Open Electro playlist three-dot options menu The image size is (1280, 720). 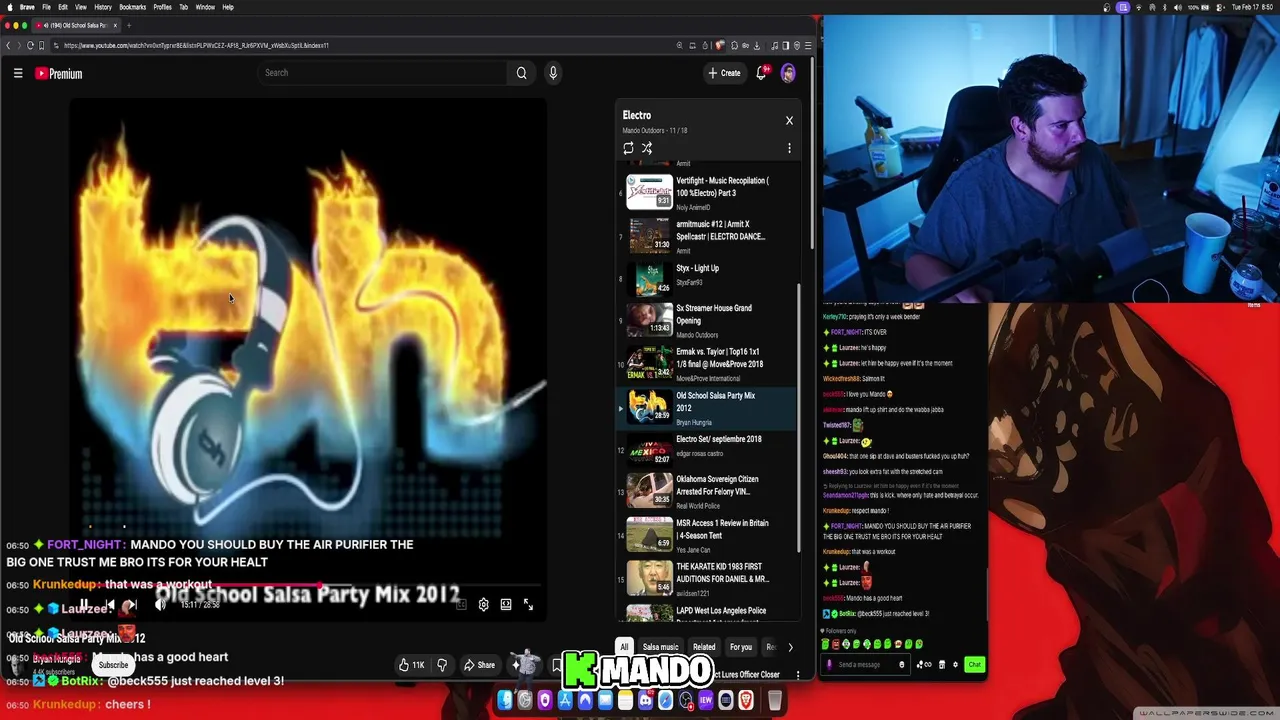pyautogui.click(x=789, y=148)
